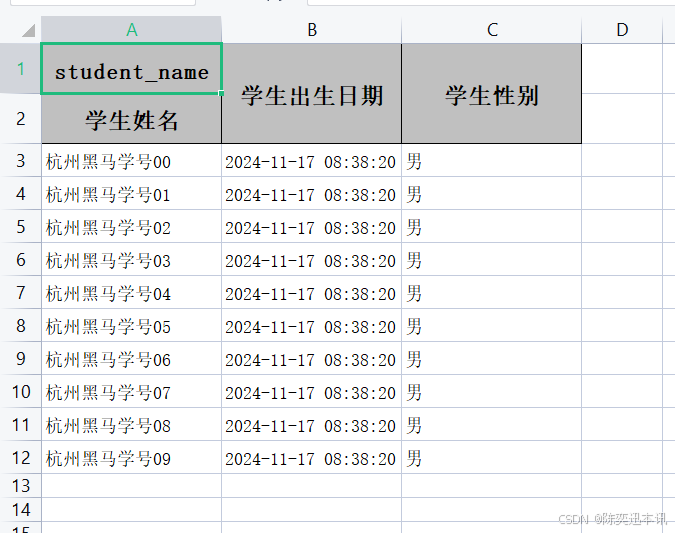Select row 13 header
Screen dimensions: 675x533
[21, 486]
